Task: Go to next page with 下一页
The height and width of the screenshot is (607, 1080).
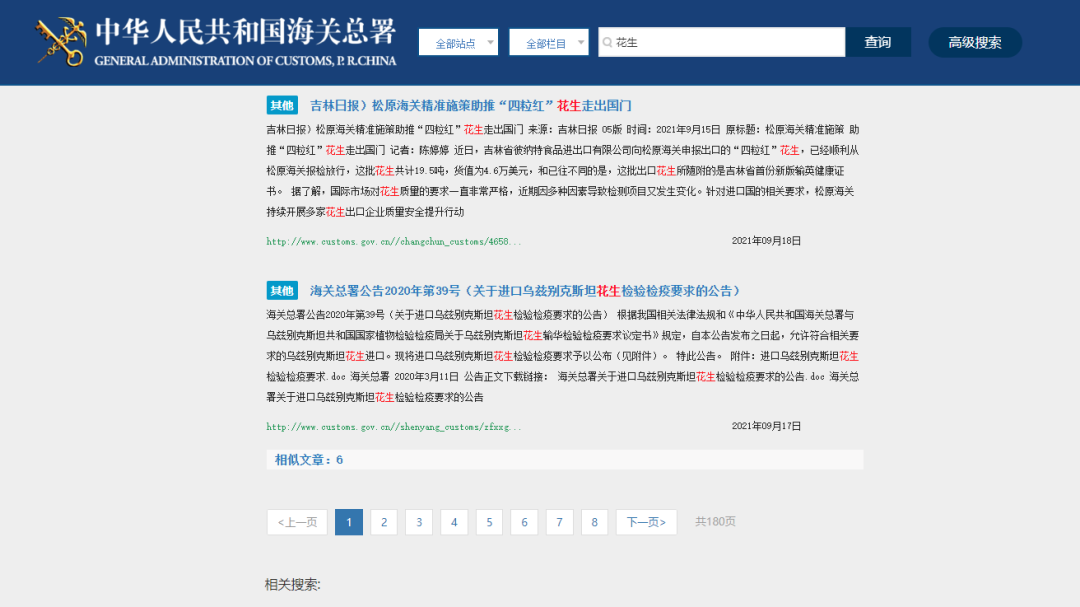Action: (x=646, y=522)
